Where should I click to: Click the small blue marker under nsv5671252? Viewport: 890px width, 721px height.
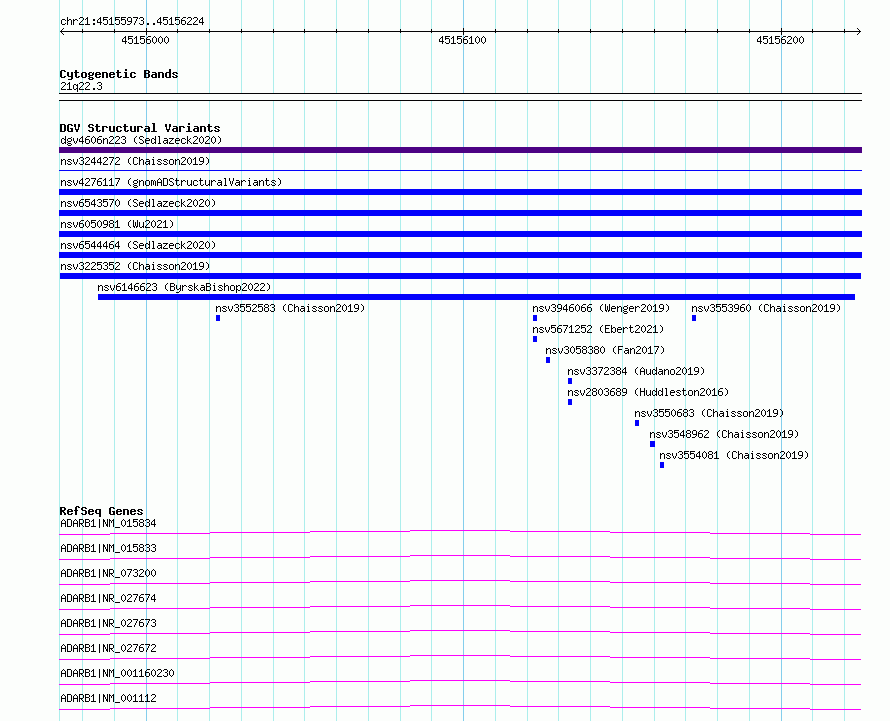pos(535,339)
